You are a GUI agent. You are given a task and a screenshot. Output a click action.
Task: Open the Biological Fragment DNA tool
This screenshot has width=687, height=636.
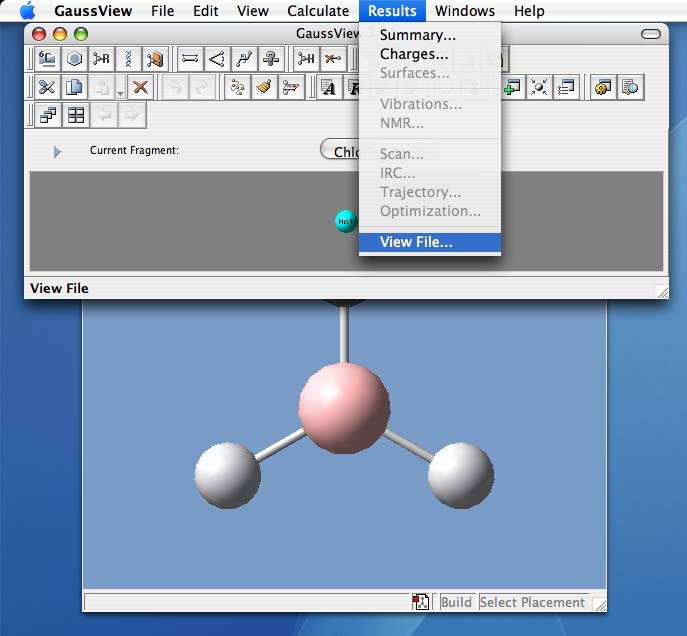pyautogui.click(x=128, y=59)
